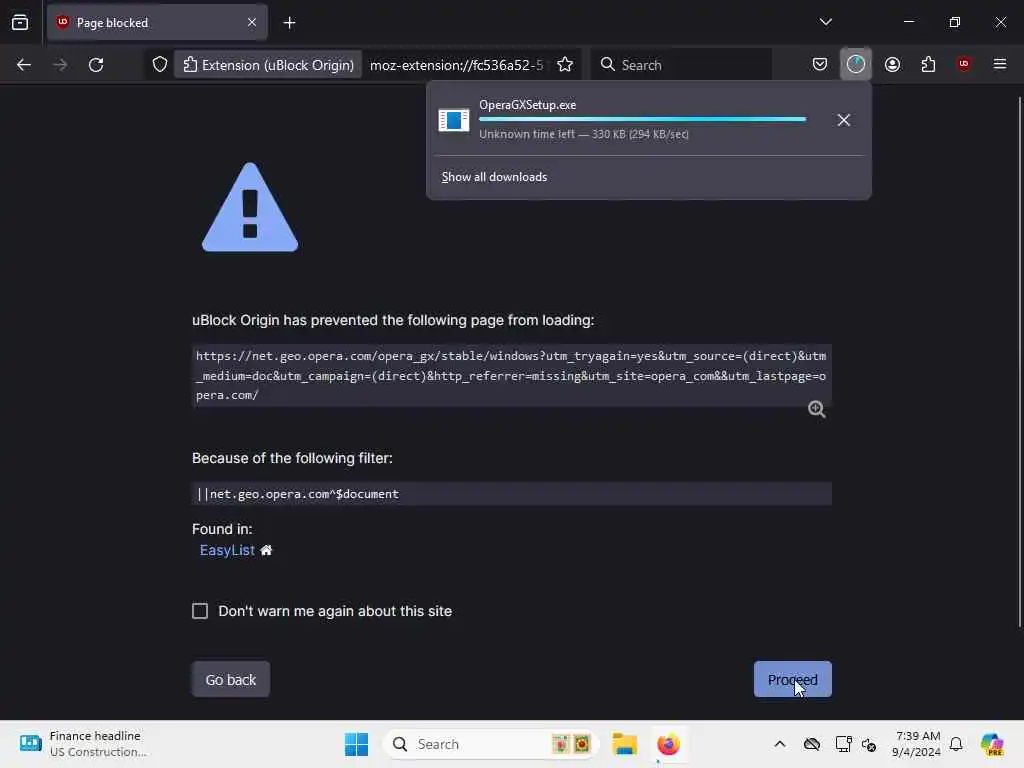The height and width of the screenshot is (768, 1024).
Task: Click the OperaGXSetup.exe file icon
Action: (x=453, y=120)
